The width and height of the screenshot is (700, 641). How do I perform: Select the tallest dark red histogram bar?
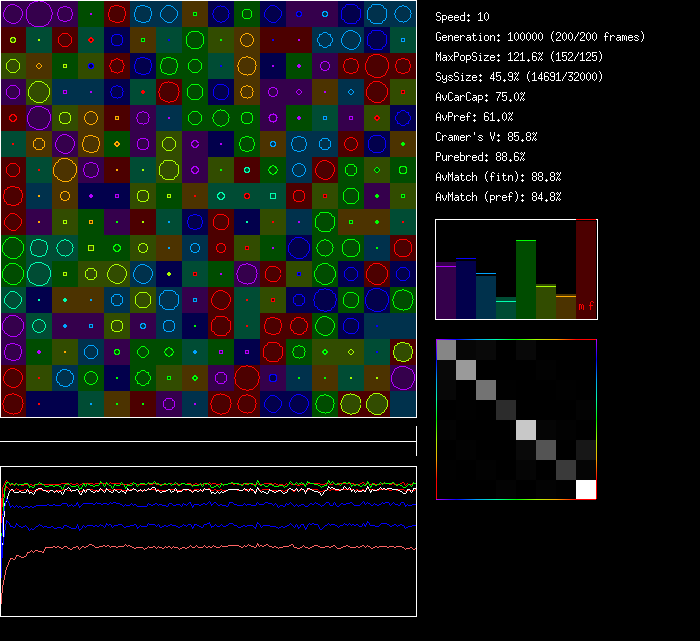[x=586, y=270]
